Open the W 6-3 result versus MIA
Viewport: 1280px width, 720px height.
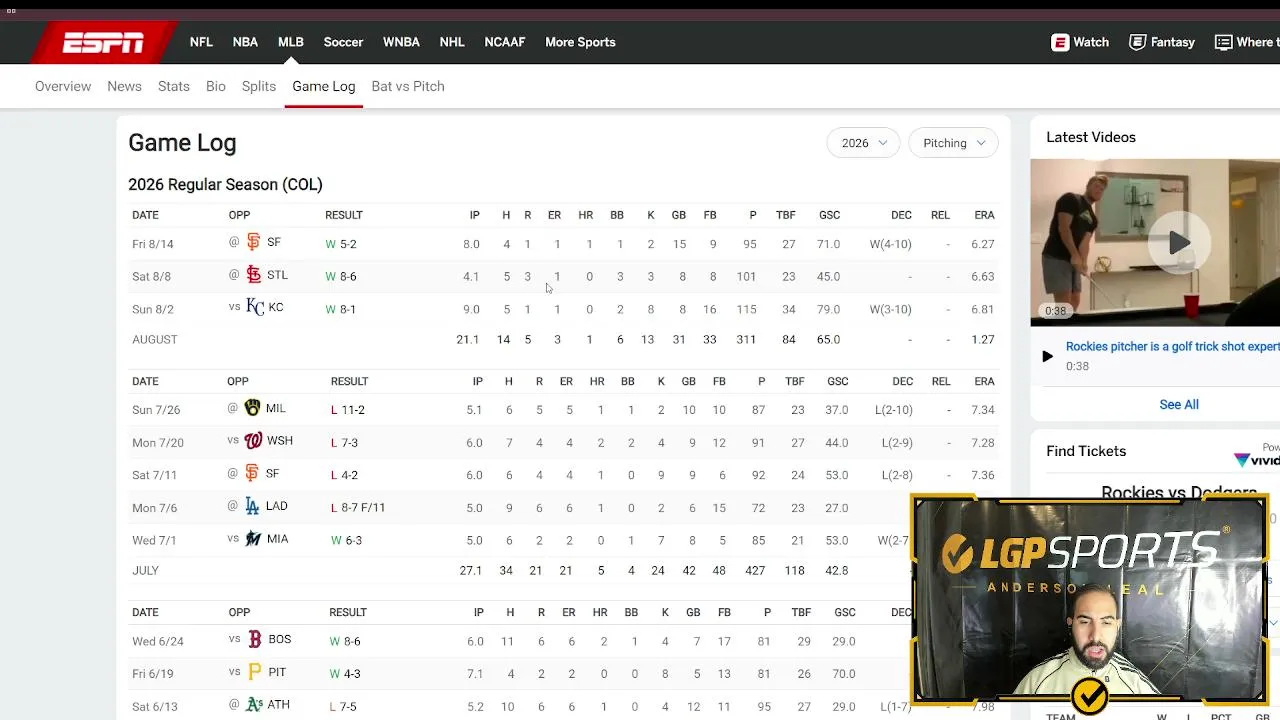347,540
